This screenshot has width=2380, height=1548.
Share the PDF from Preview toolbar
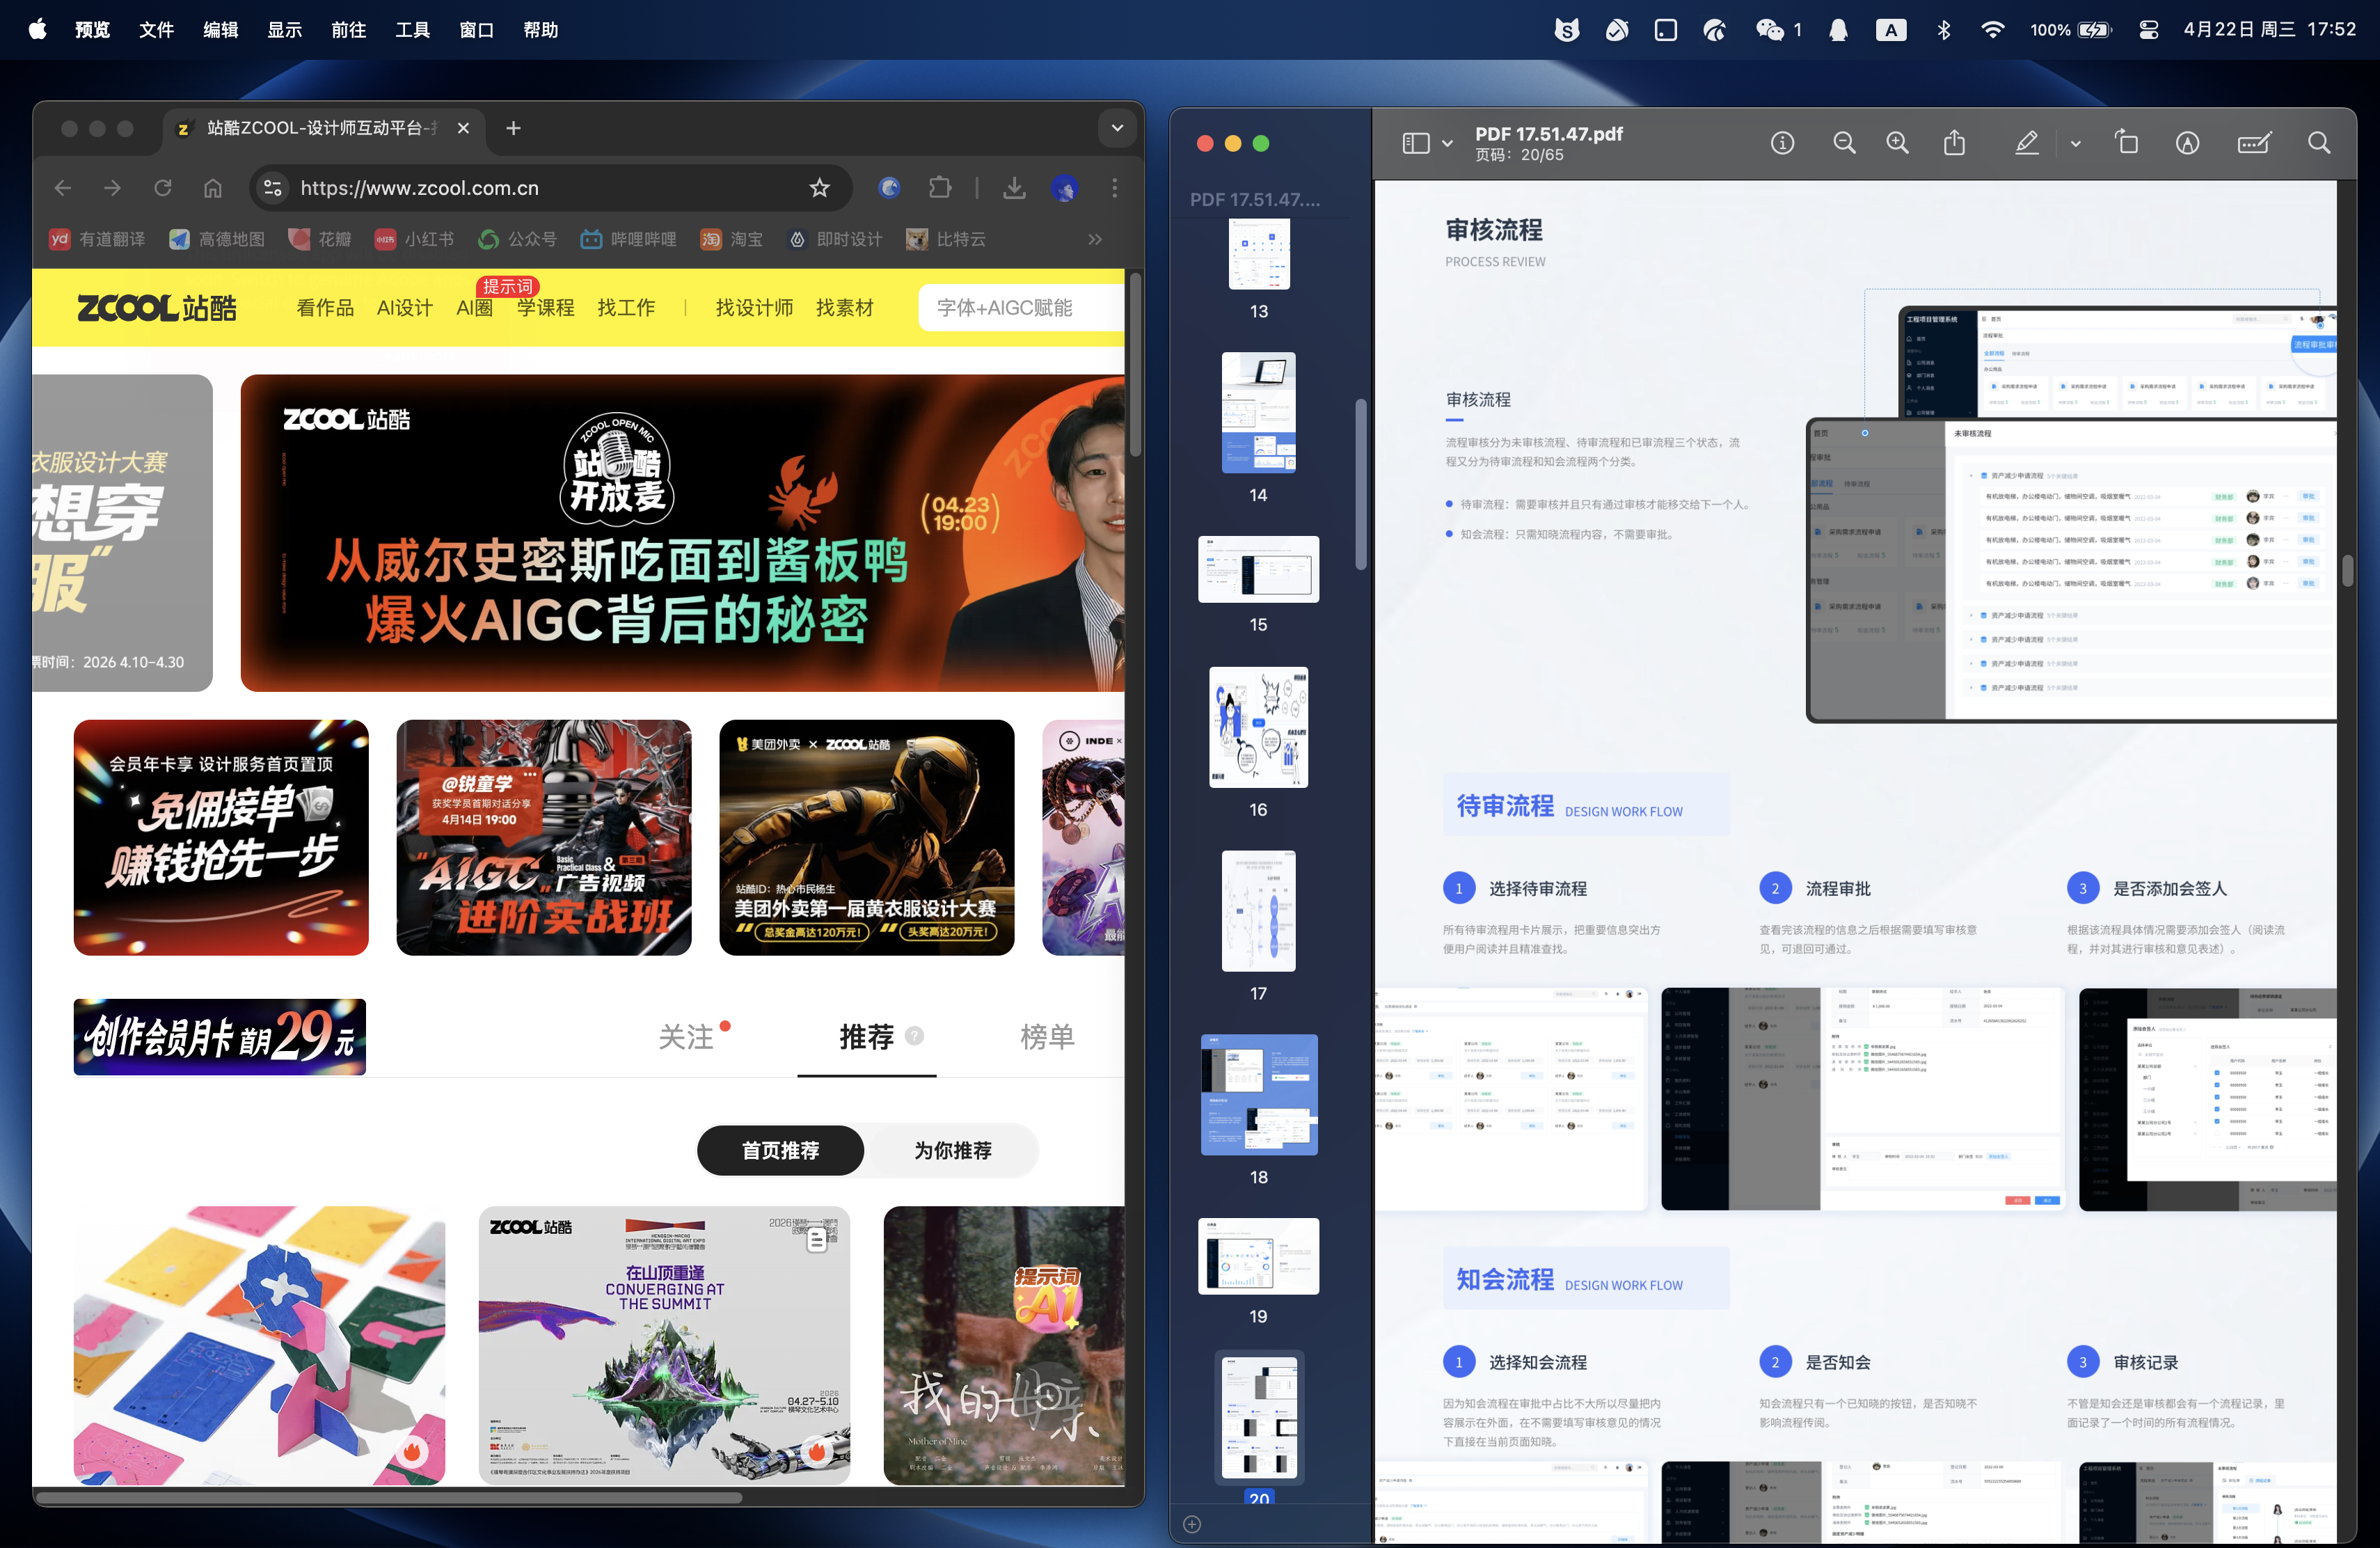tap(1954, 143)
